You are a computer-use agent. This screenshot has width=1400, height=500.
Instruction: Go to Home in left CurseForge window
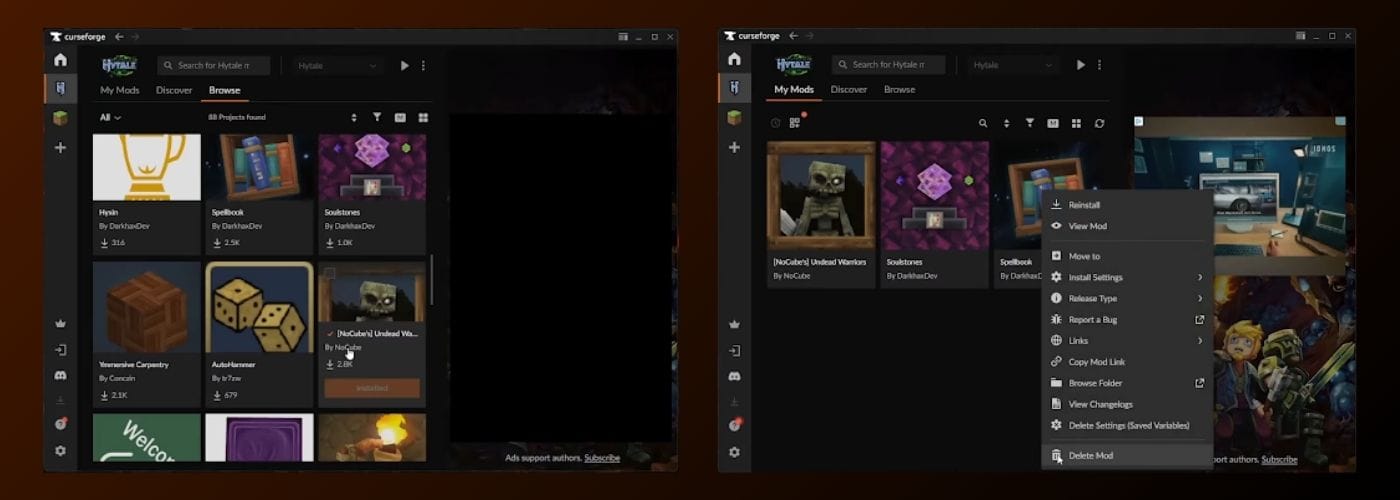[60, 60]
